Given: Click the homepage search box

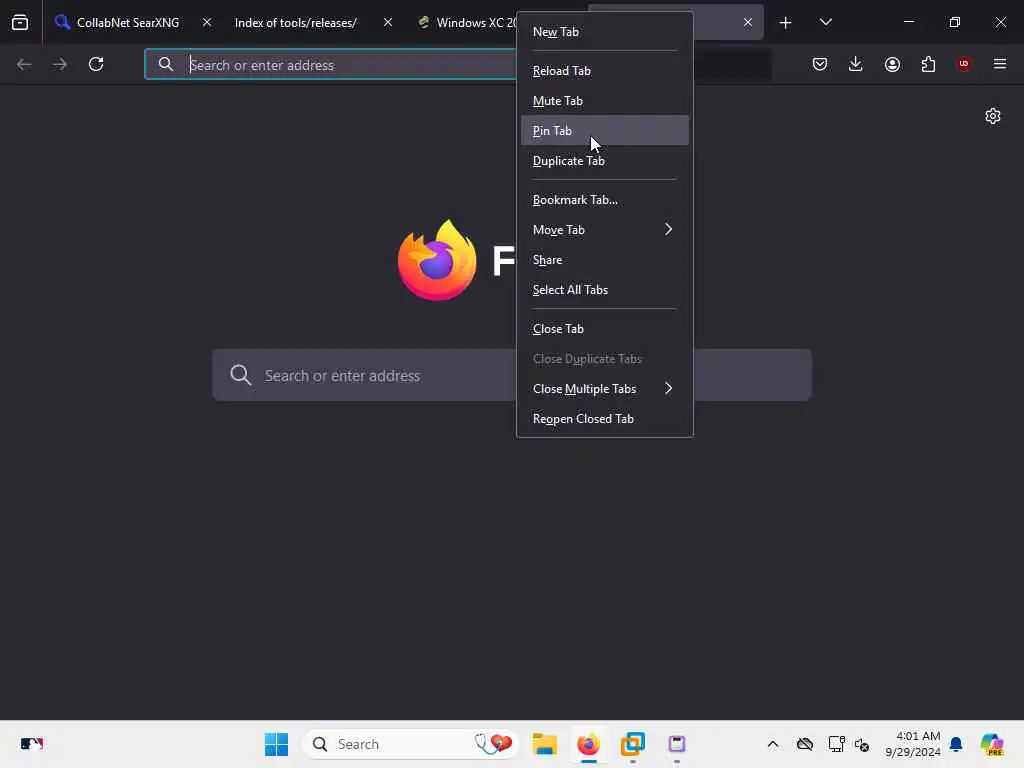Looking at the screenshot, I should pos(512,376).
